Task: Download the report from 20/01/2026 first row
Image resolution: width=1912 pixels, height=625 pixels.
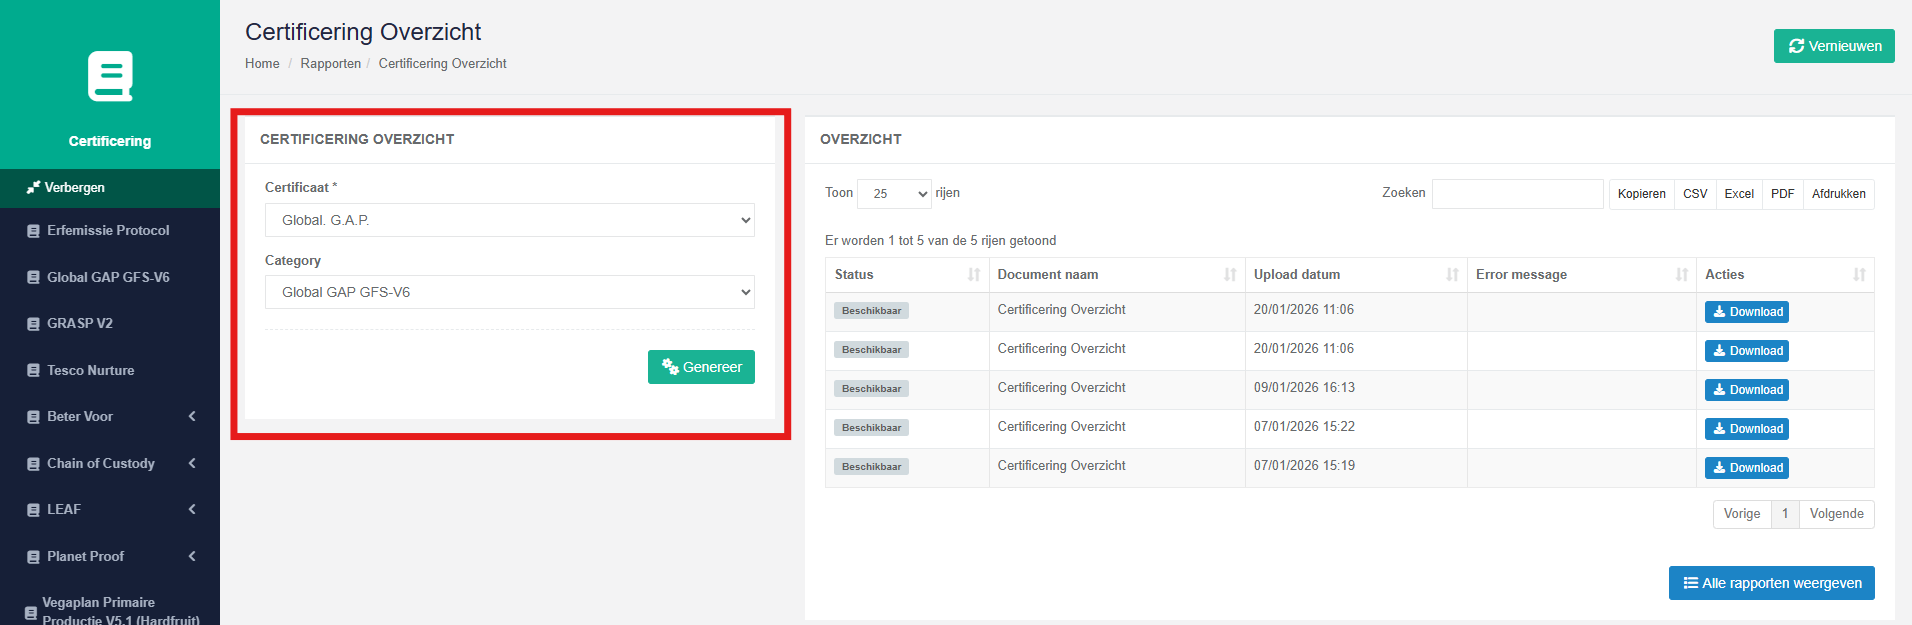Action: pyautogui.click(x=1746, y=312)
